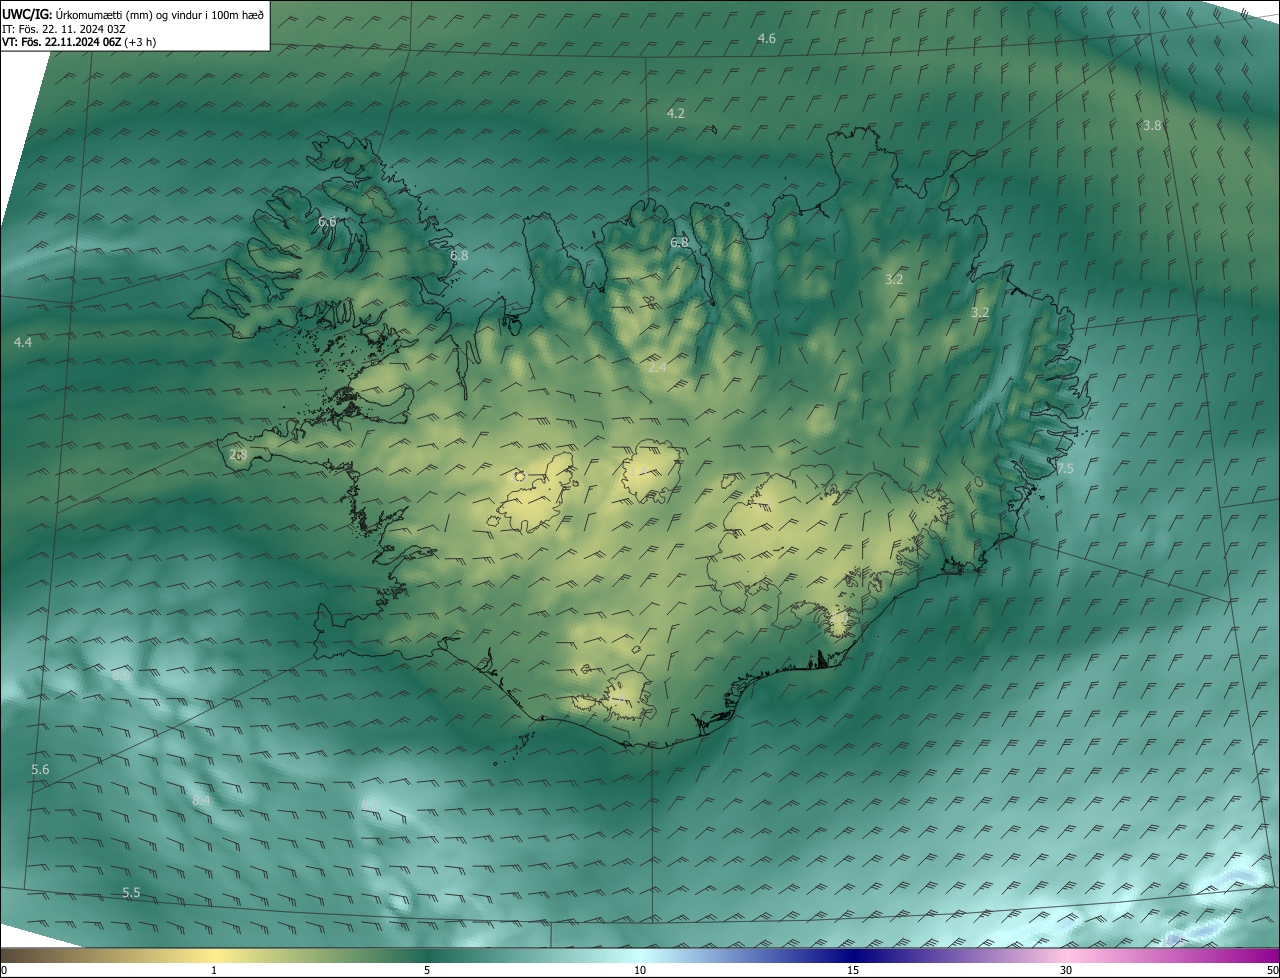This screenshot has height=978, width=1280.
Task: Click the colorbar tick label 30
Action: 1066,970
